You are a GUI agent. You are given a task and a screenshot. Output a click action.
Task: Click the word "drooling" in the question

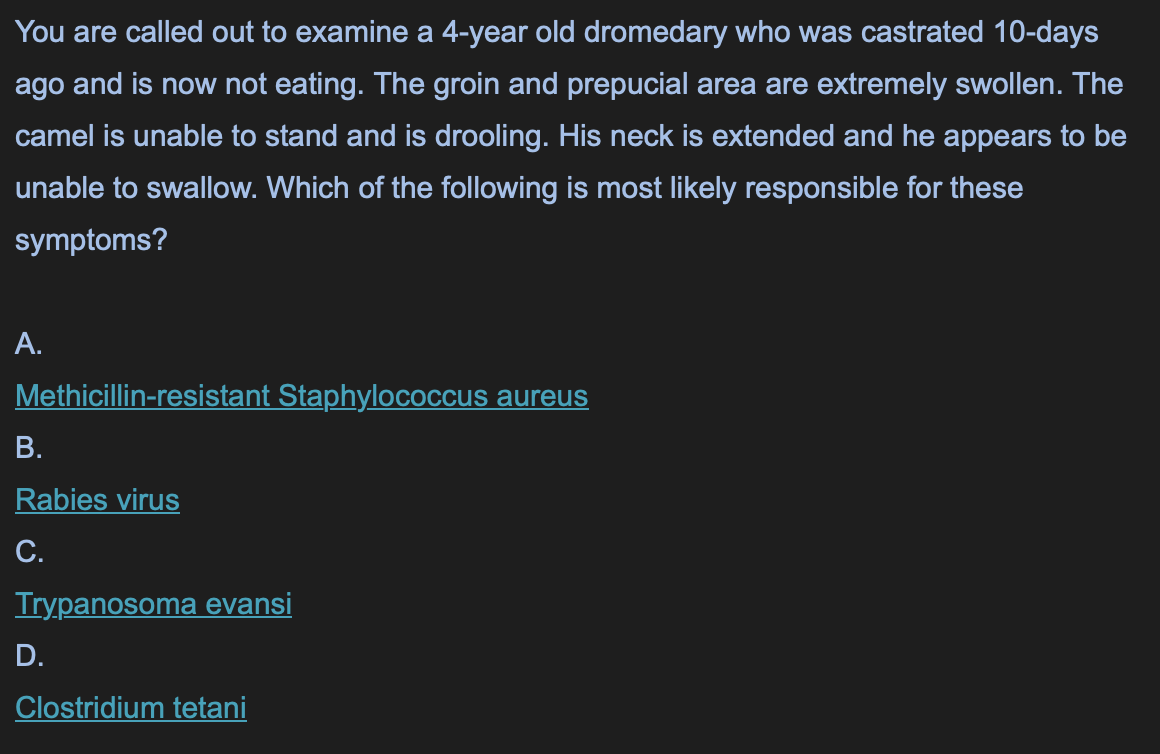coord(490,136)
